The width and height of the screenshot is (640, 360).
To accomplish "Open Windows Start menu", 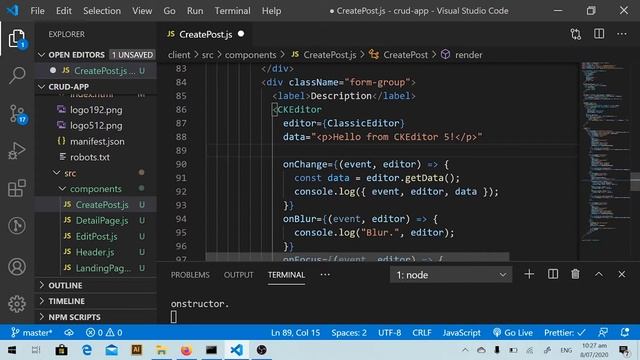I will click(x=12, y=350).
